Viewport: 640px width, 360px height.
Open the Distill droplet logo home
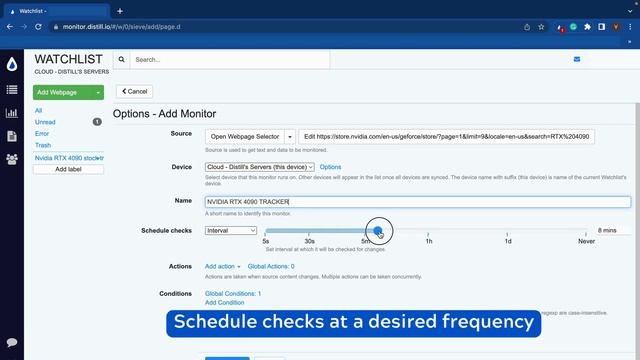coord(12,64)
